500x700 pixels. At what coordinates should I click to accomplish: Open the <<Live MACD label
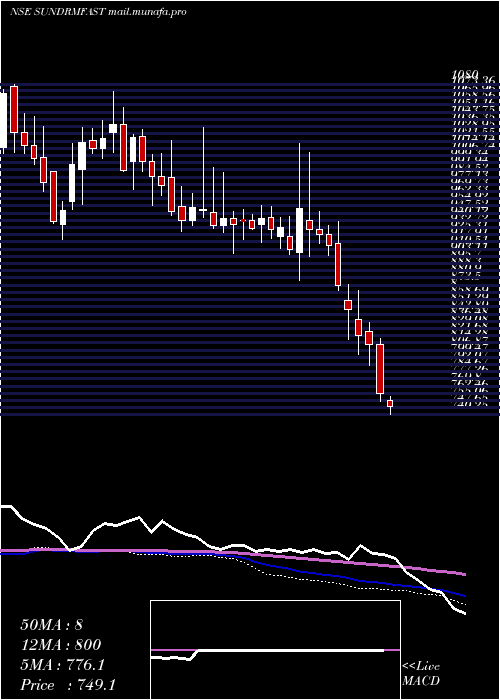pos(421,674)
